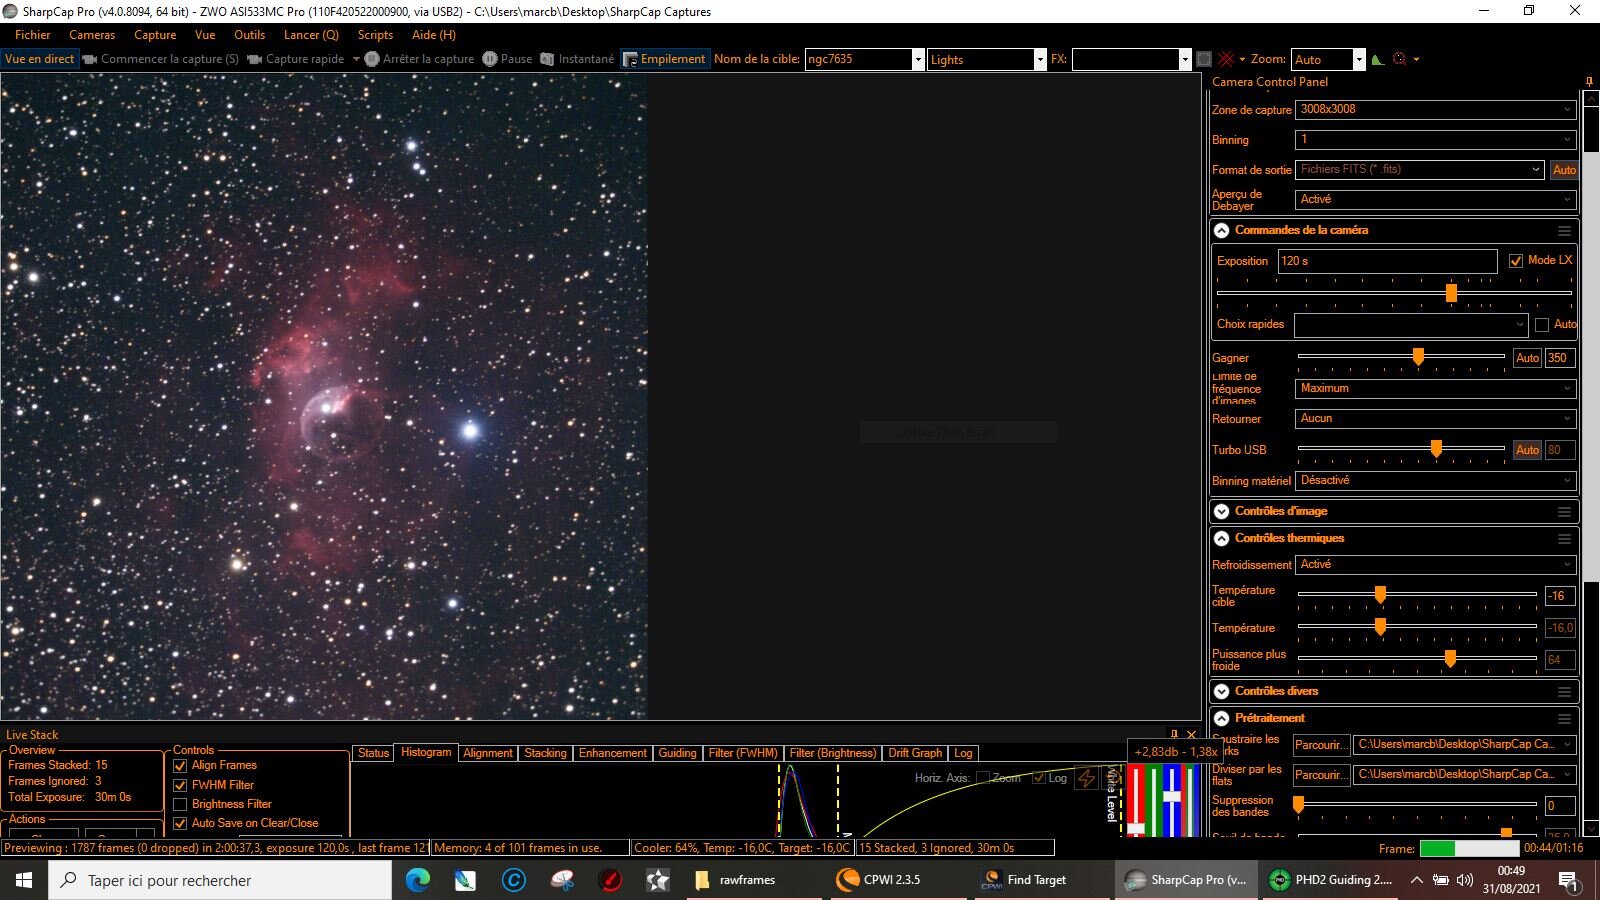
Task: Enable the Brightness Filter checkbox
Action: (181, 804)
